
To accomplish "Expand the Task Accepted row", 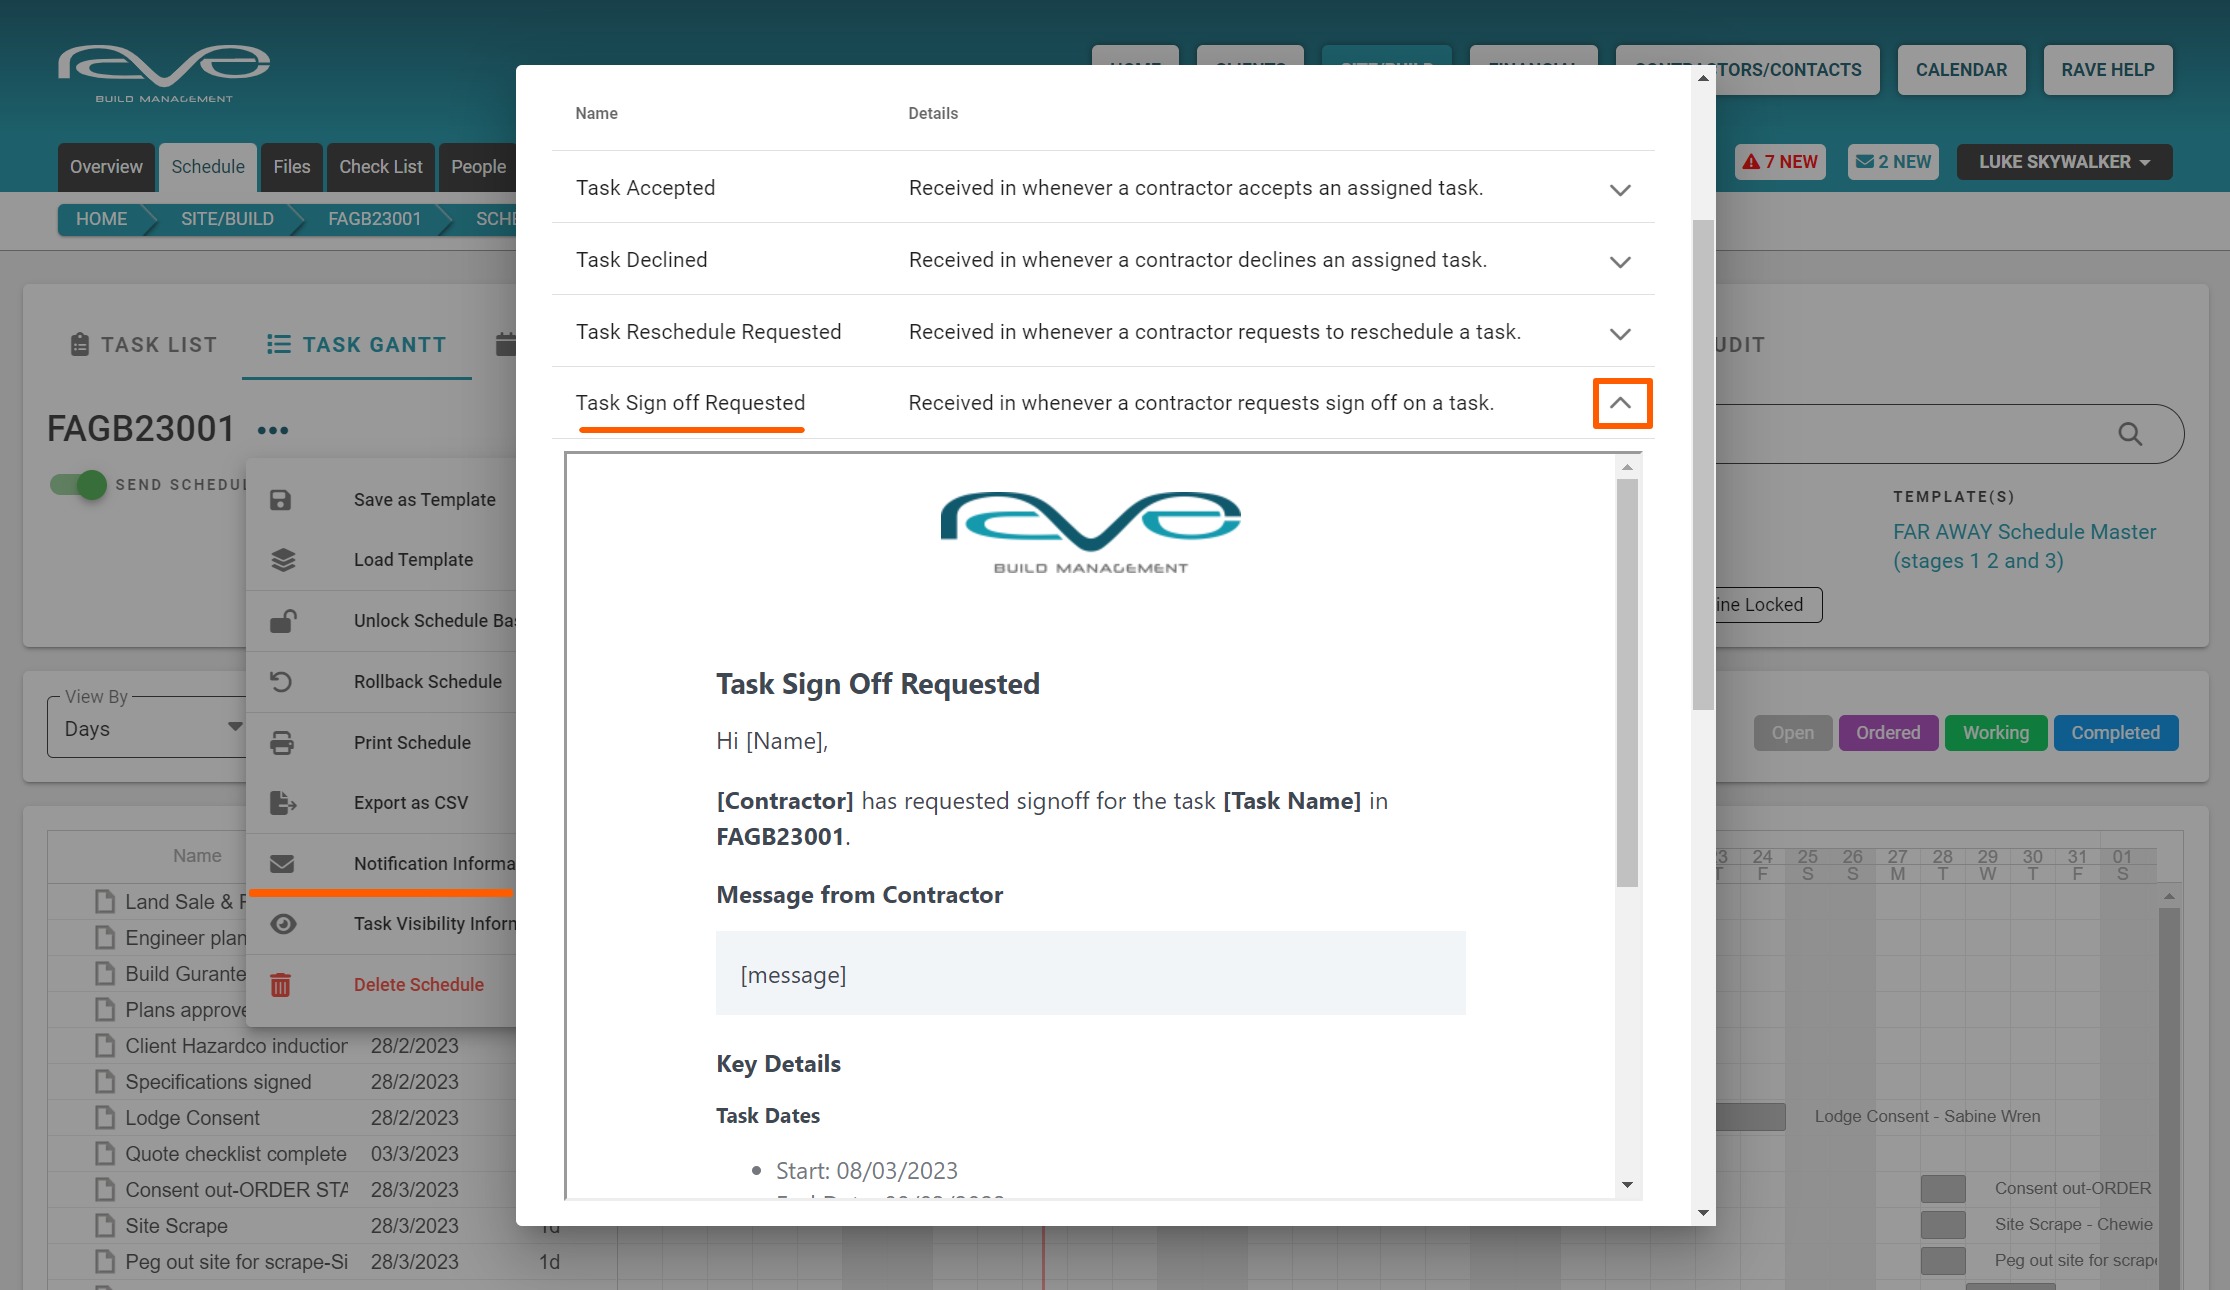I will [1620, 189].
